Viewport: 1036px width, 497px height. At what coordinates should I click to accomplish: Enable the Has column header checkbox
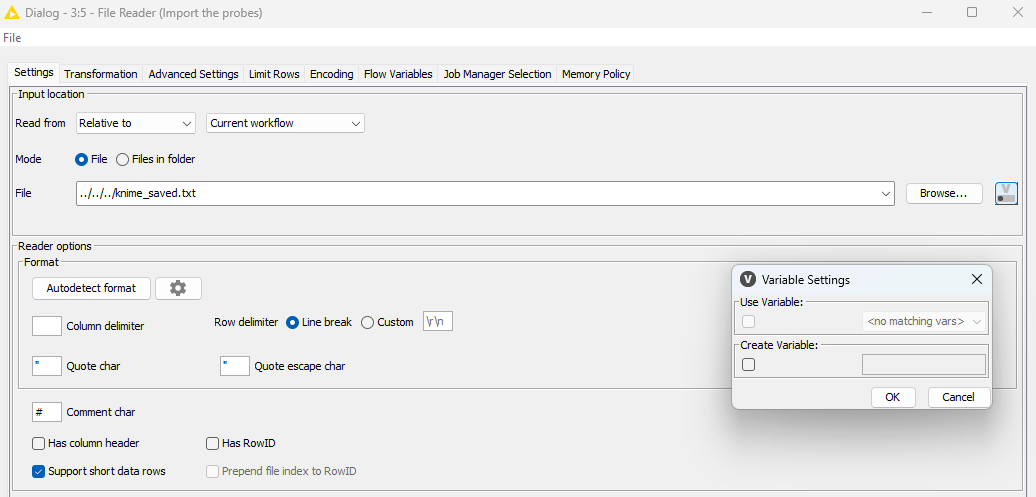(x=39, y=443)
